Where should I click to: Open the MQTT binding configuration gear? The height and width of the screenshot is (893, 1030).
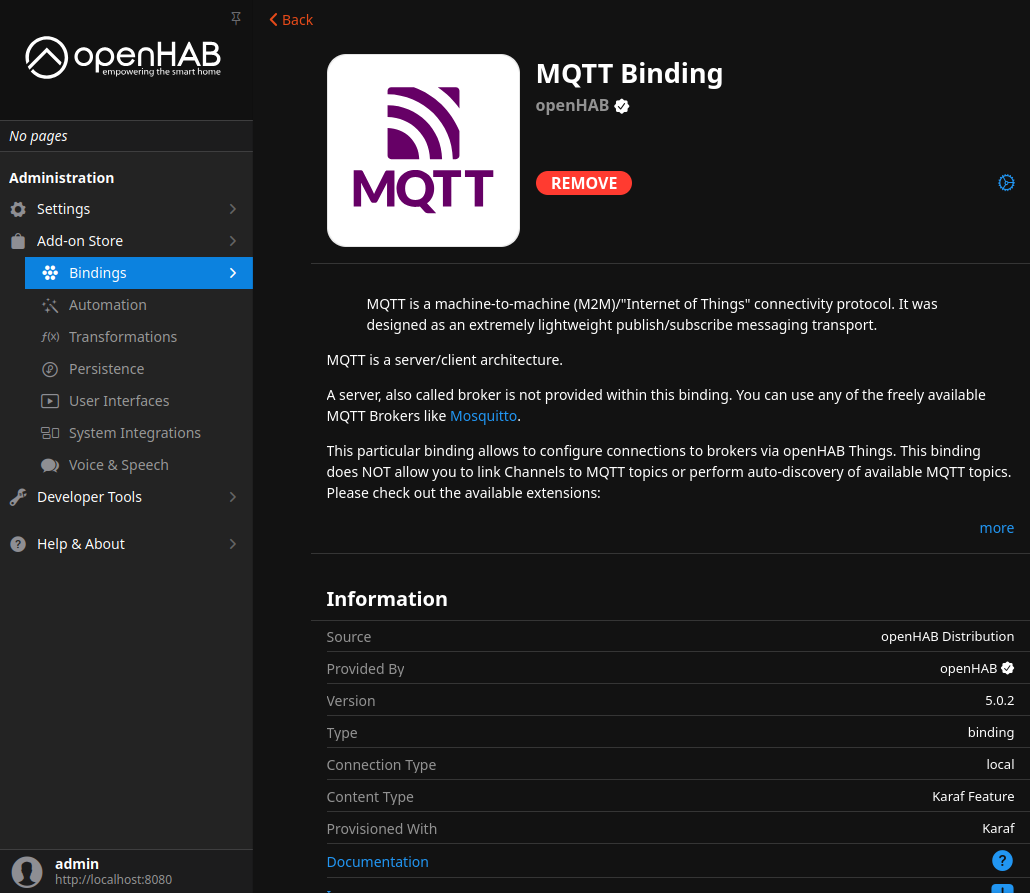click(1006, 182)
